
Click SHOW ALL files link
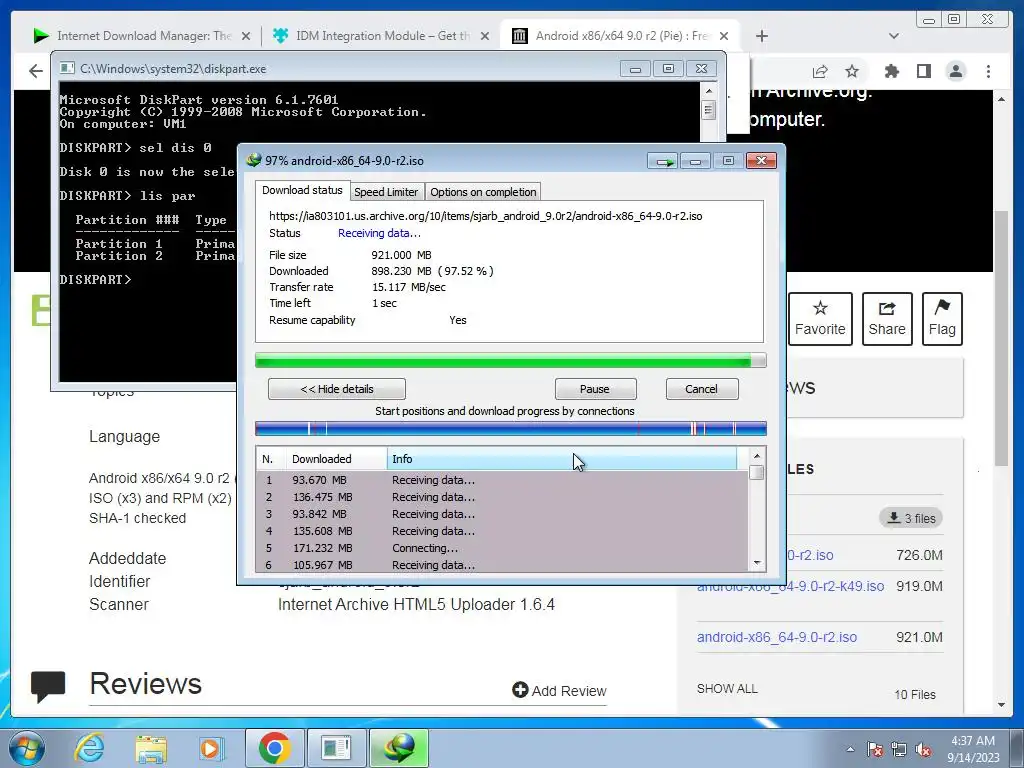(727, 689)
